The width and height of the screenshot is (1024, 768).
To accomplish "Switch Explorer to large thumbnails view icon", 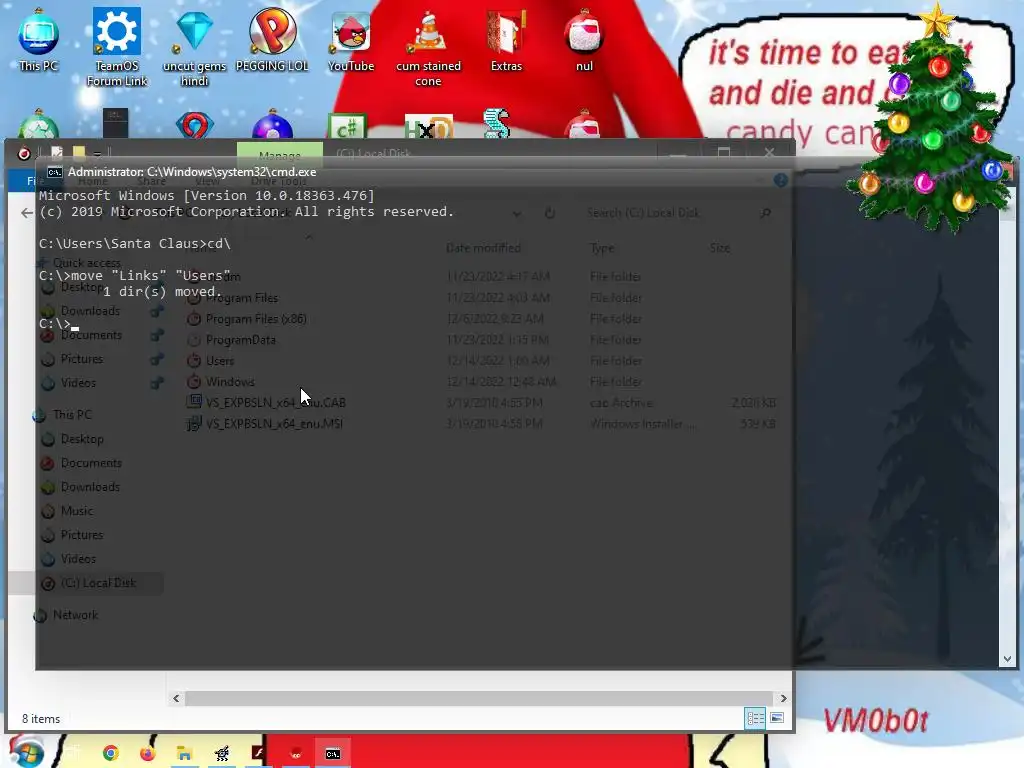I will [x=777, y=718].
